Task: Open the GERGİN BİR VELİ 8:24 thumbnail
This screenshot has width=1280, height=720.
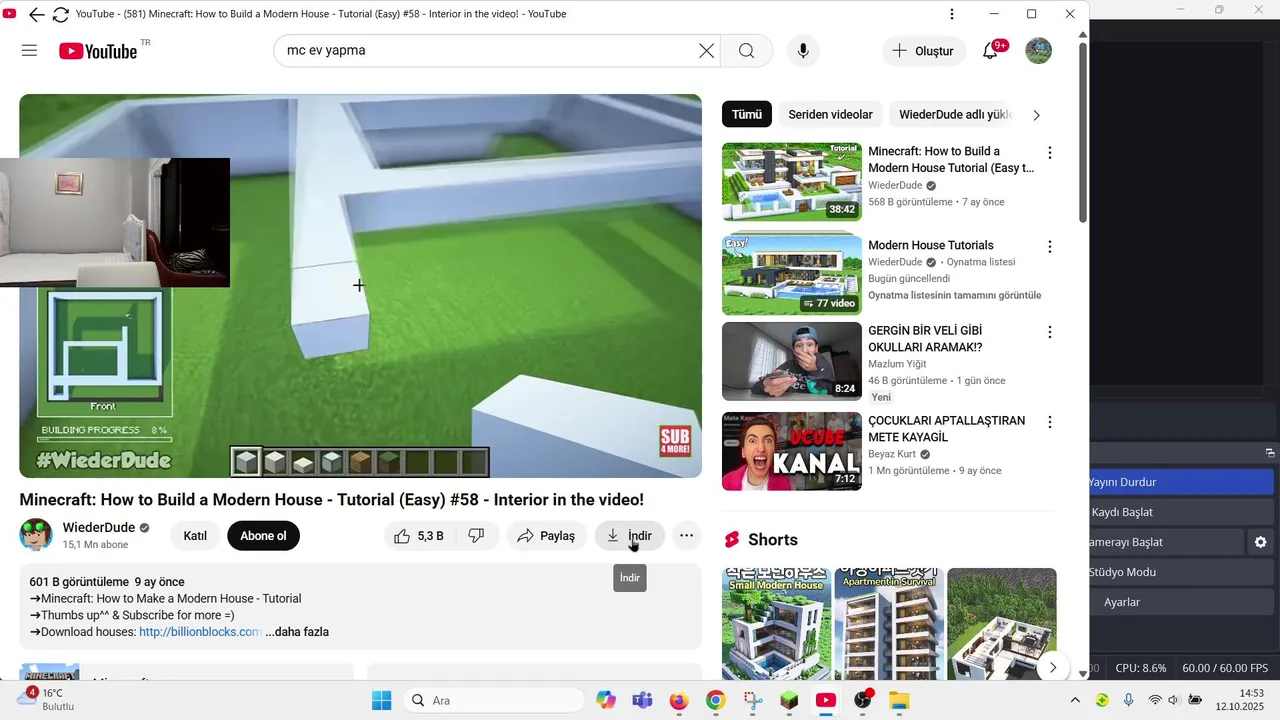Action: pos(791,361)
